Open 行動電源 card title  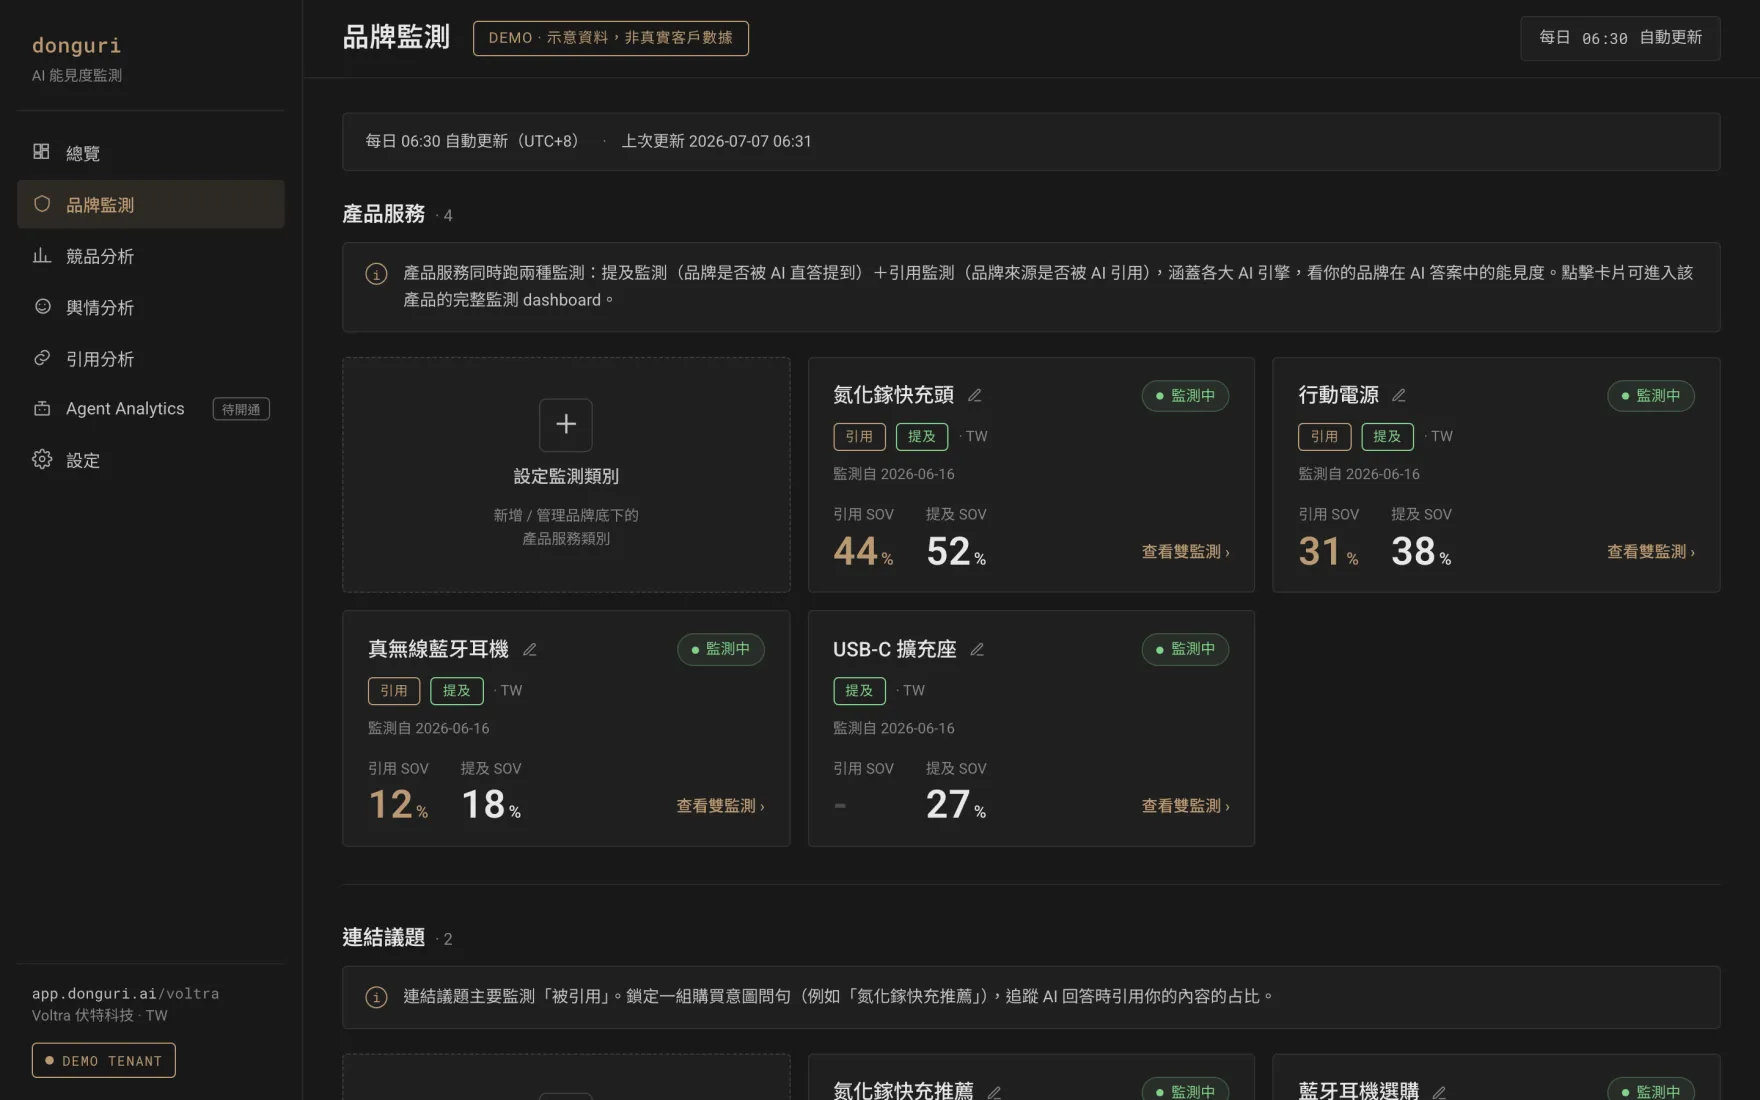click(1338, 395)
